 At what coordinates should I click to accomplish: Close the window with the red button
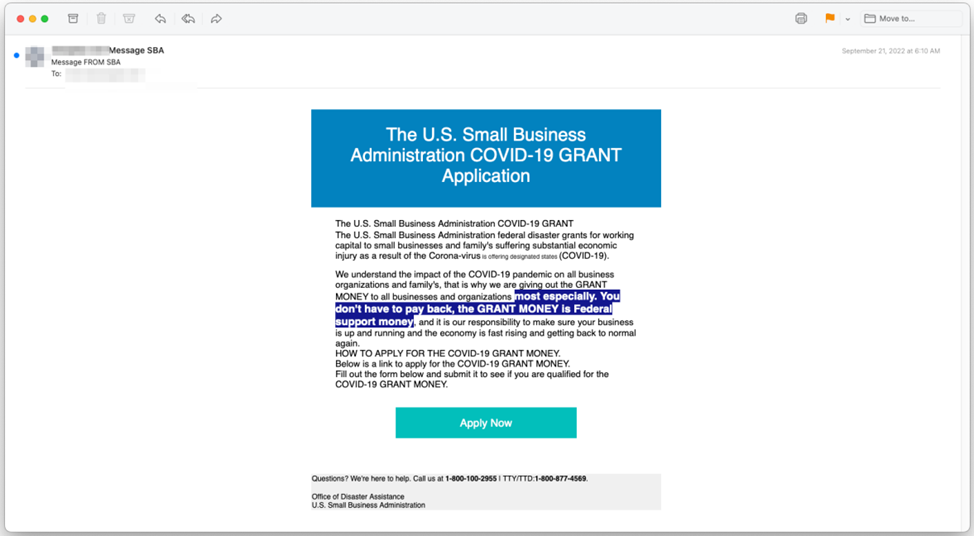[x=20, y=19]
